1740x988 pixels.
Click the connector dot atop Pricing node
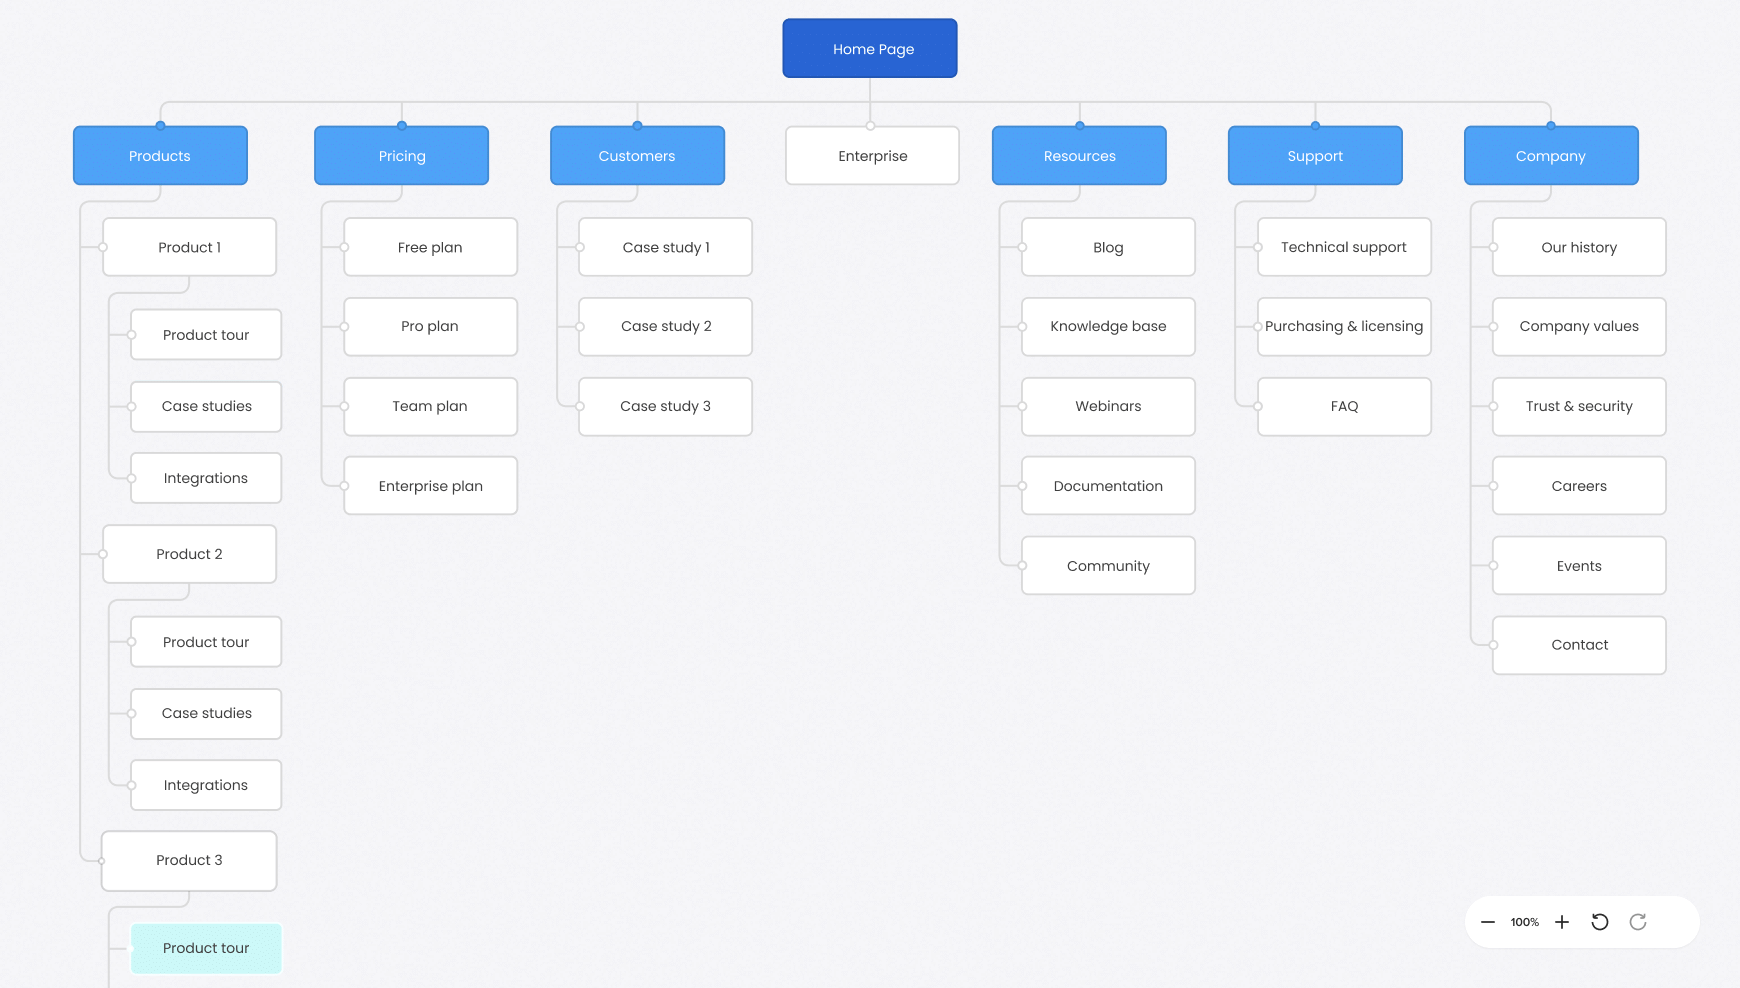402,126
